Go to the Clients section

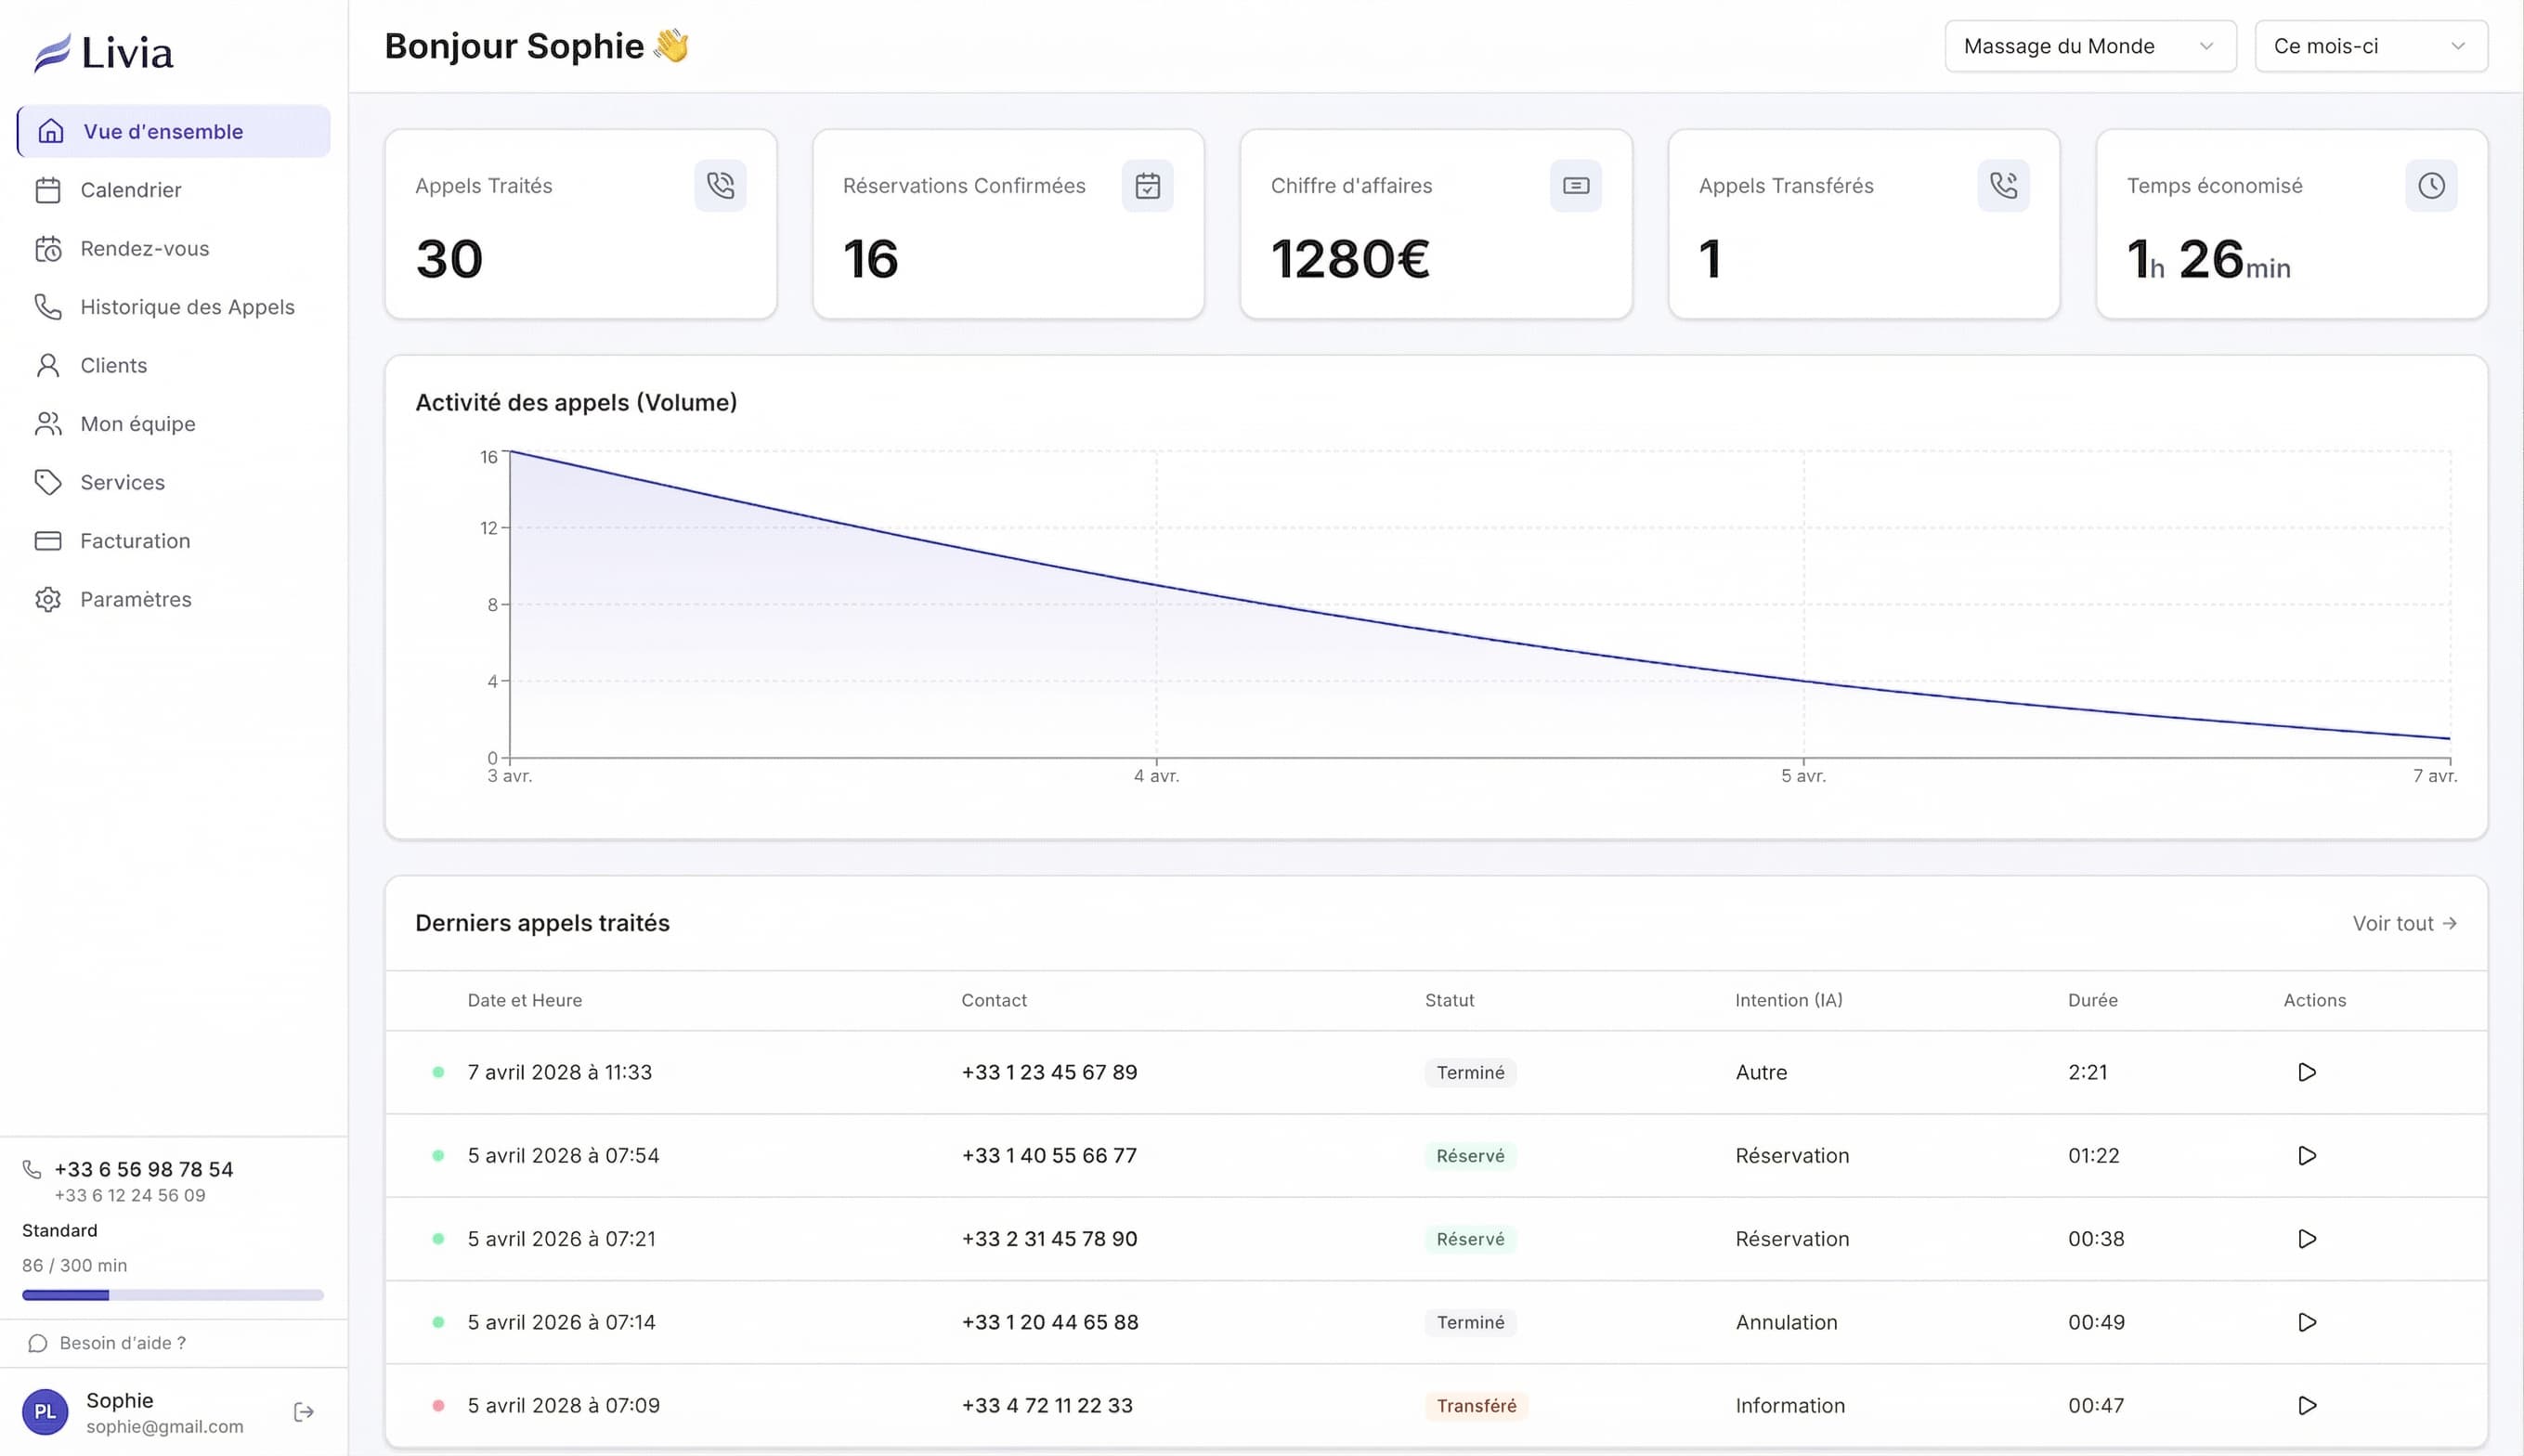[112, 365]
